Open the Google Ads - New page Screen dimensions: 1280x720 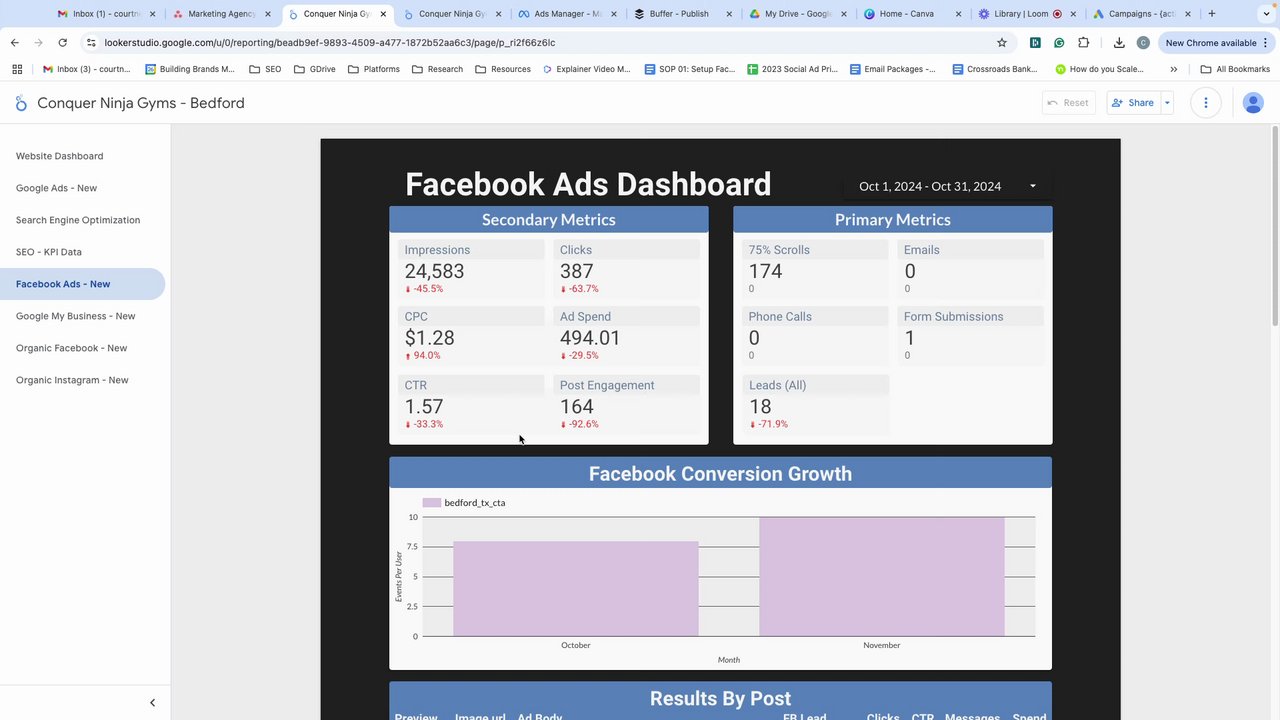point(56,188)
